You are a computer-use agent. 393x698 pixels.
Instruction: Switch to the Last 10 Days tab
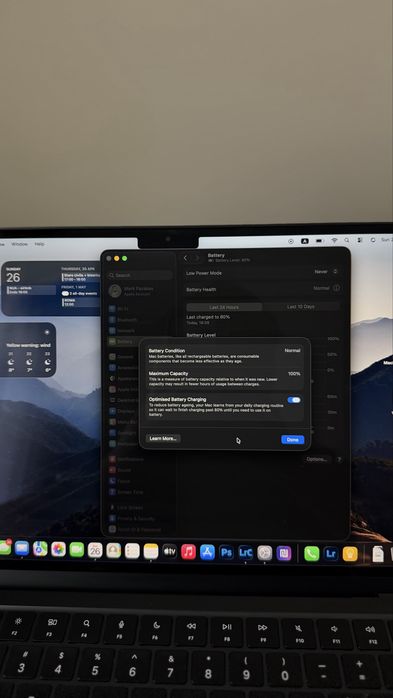tap(301, 307)
